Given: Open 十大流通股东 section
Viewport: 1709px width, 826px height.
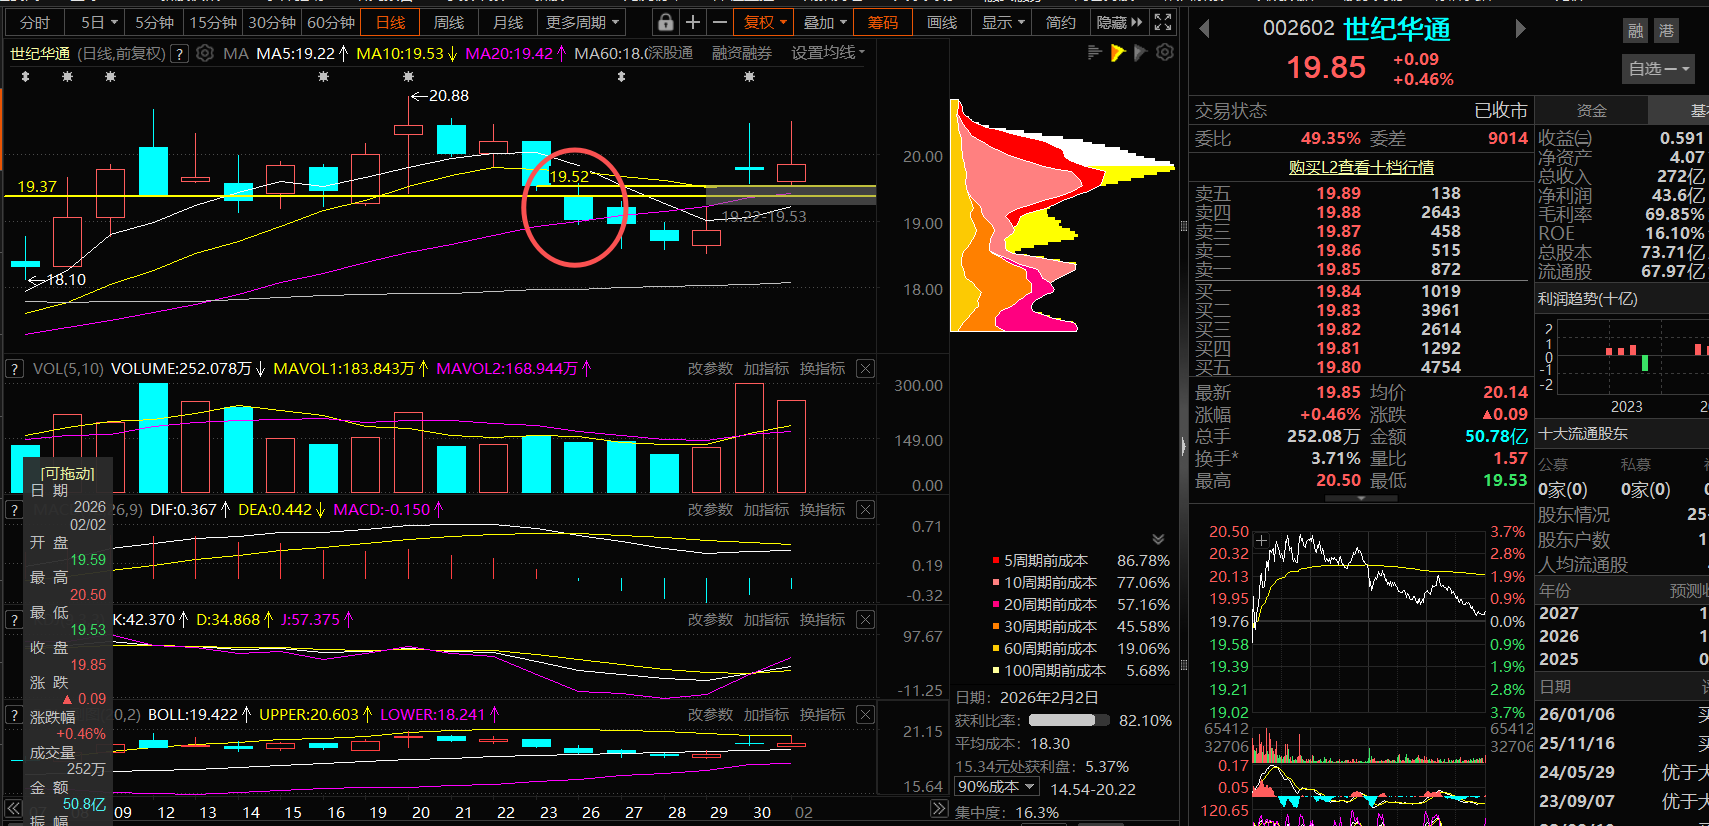Looking at the screenshot, I should [1584, 434].
